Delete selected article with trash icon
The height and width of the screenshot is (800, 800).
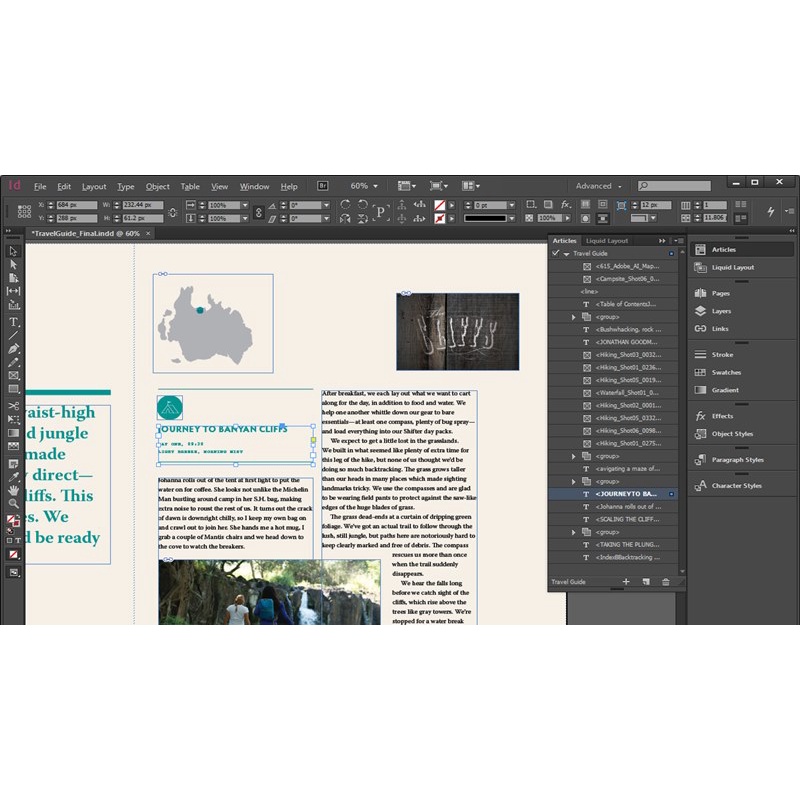click(666, 582)
